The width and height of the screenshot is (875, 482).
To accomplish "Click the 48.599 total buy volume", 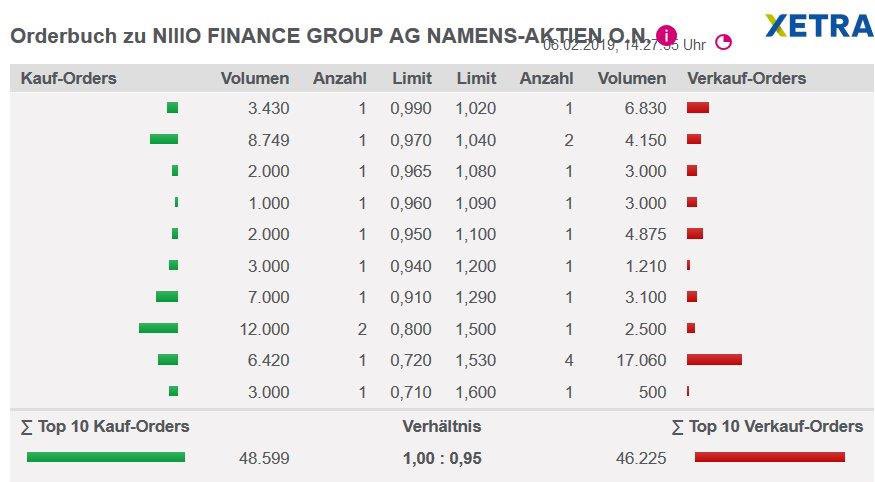I will [x=264, y=458].
